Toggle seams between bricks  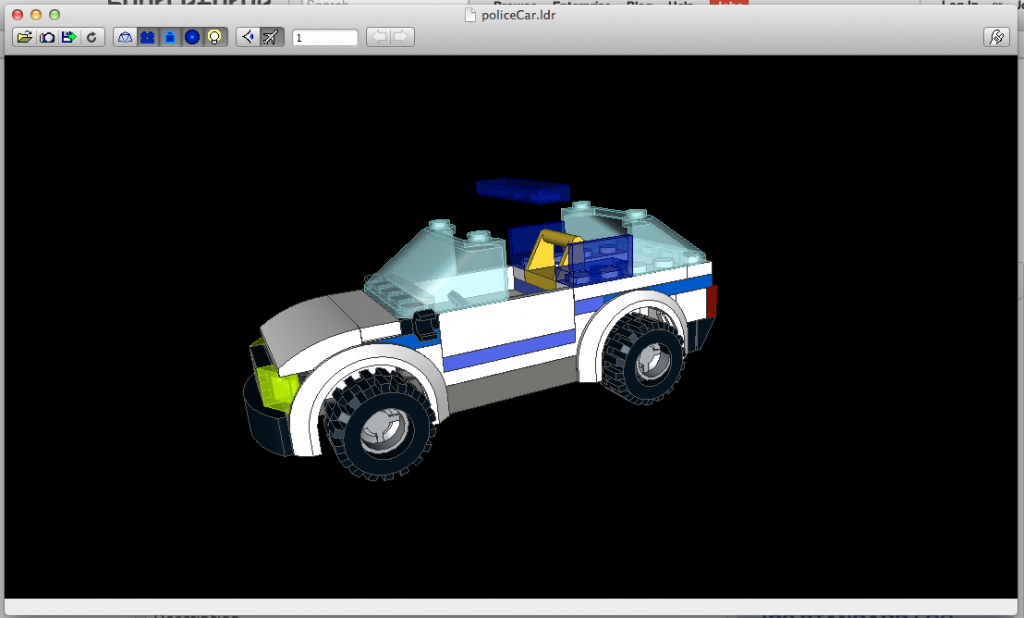148,37
